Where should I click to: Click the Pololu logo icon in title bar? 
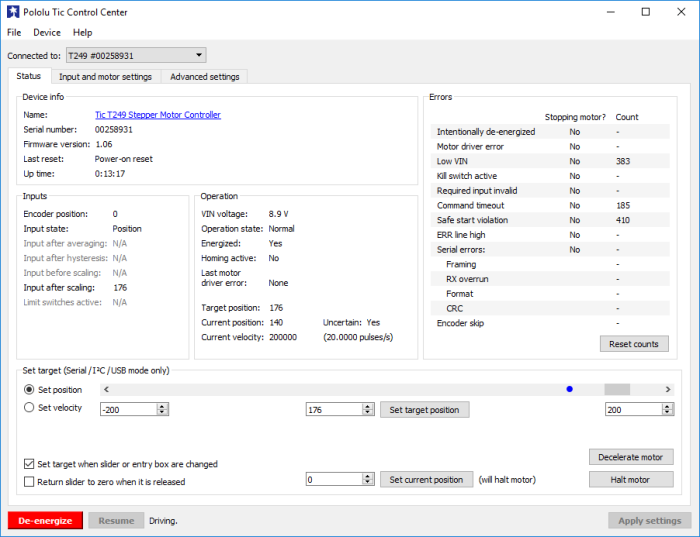pyautogui.click(x=13, y=12)
